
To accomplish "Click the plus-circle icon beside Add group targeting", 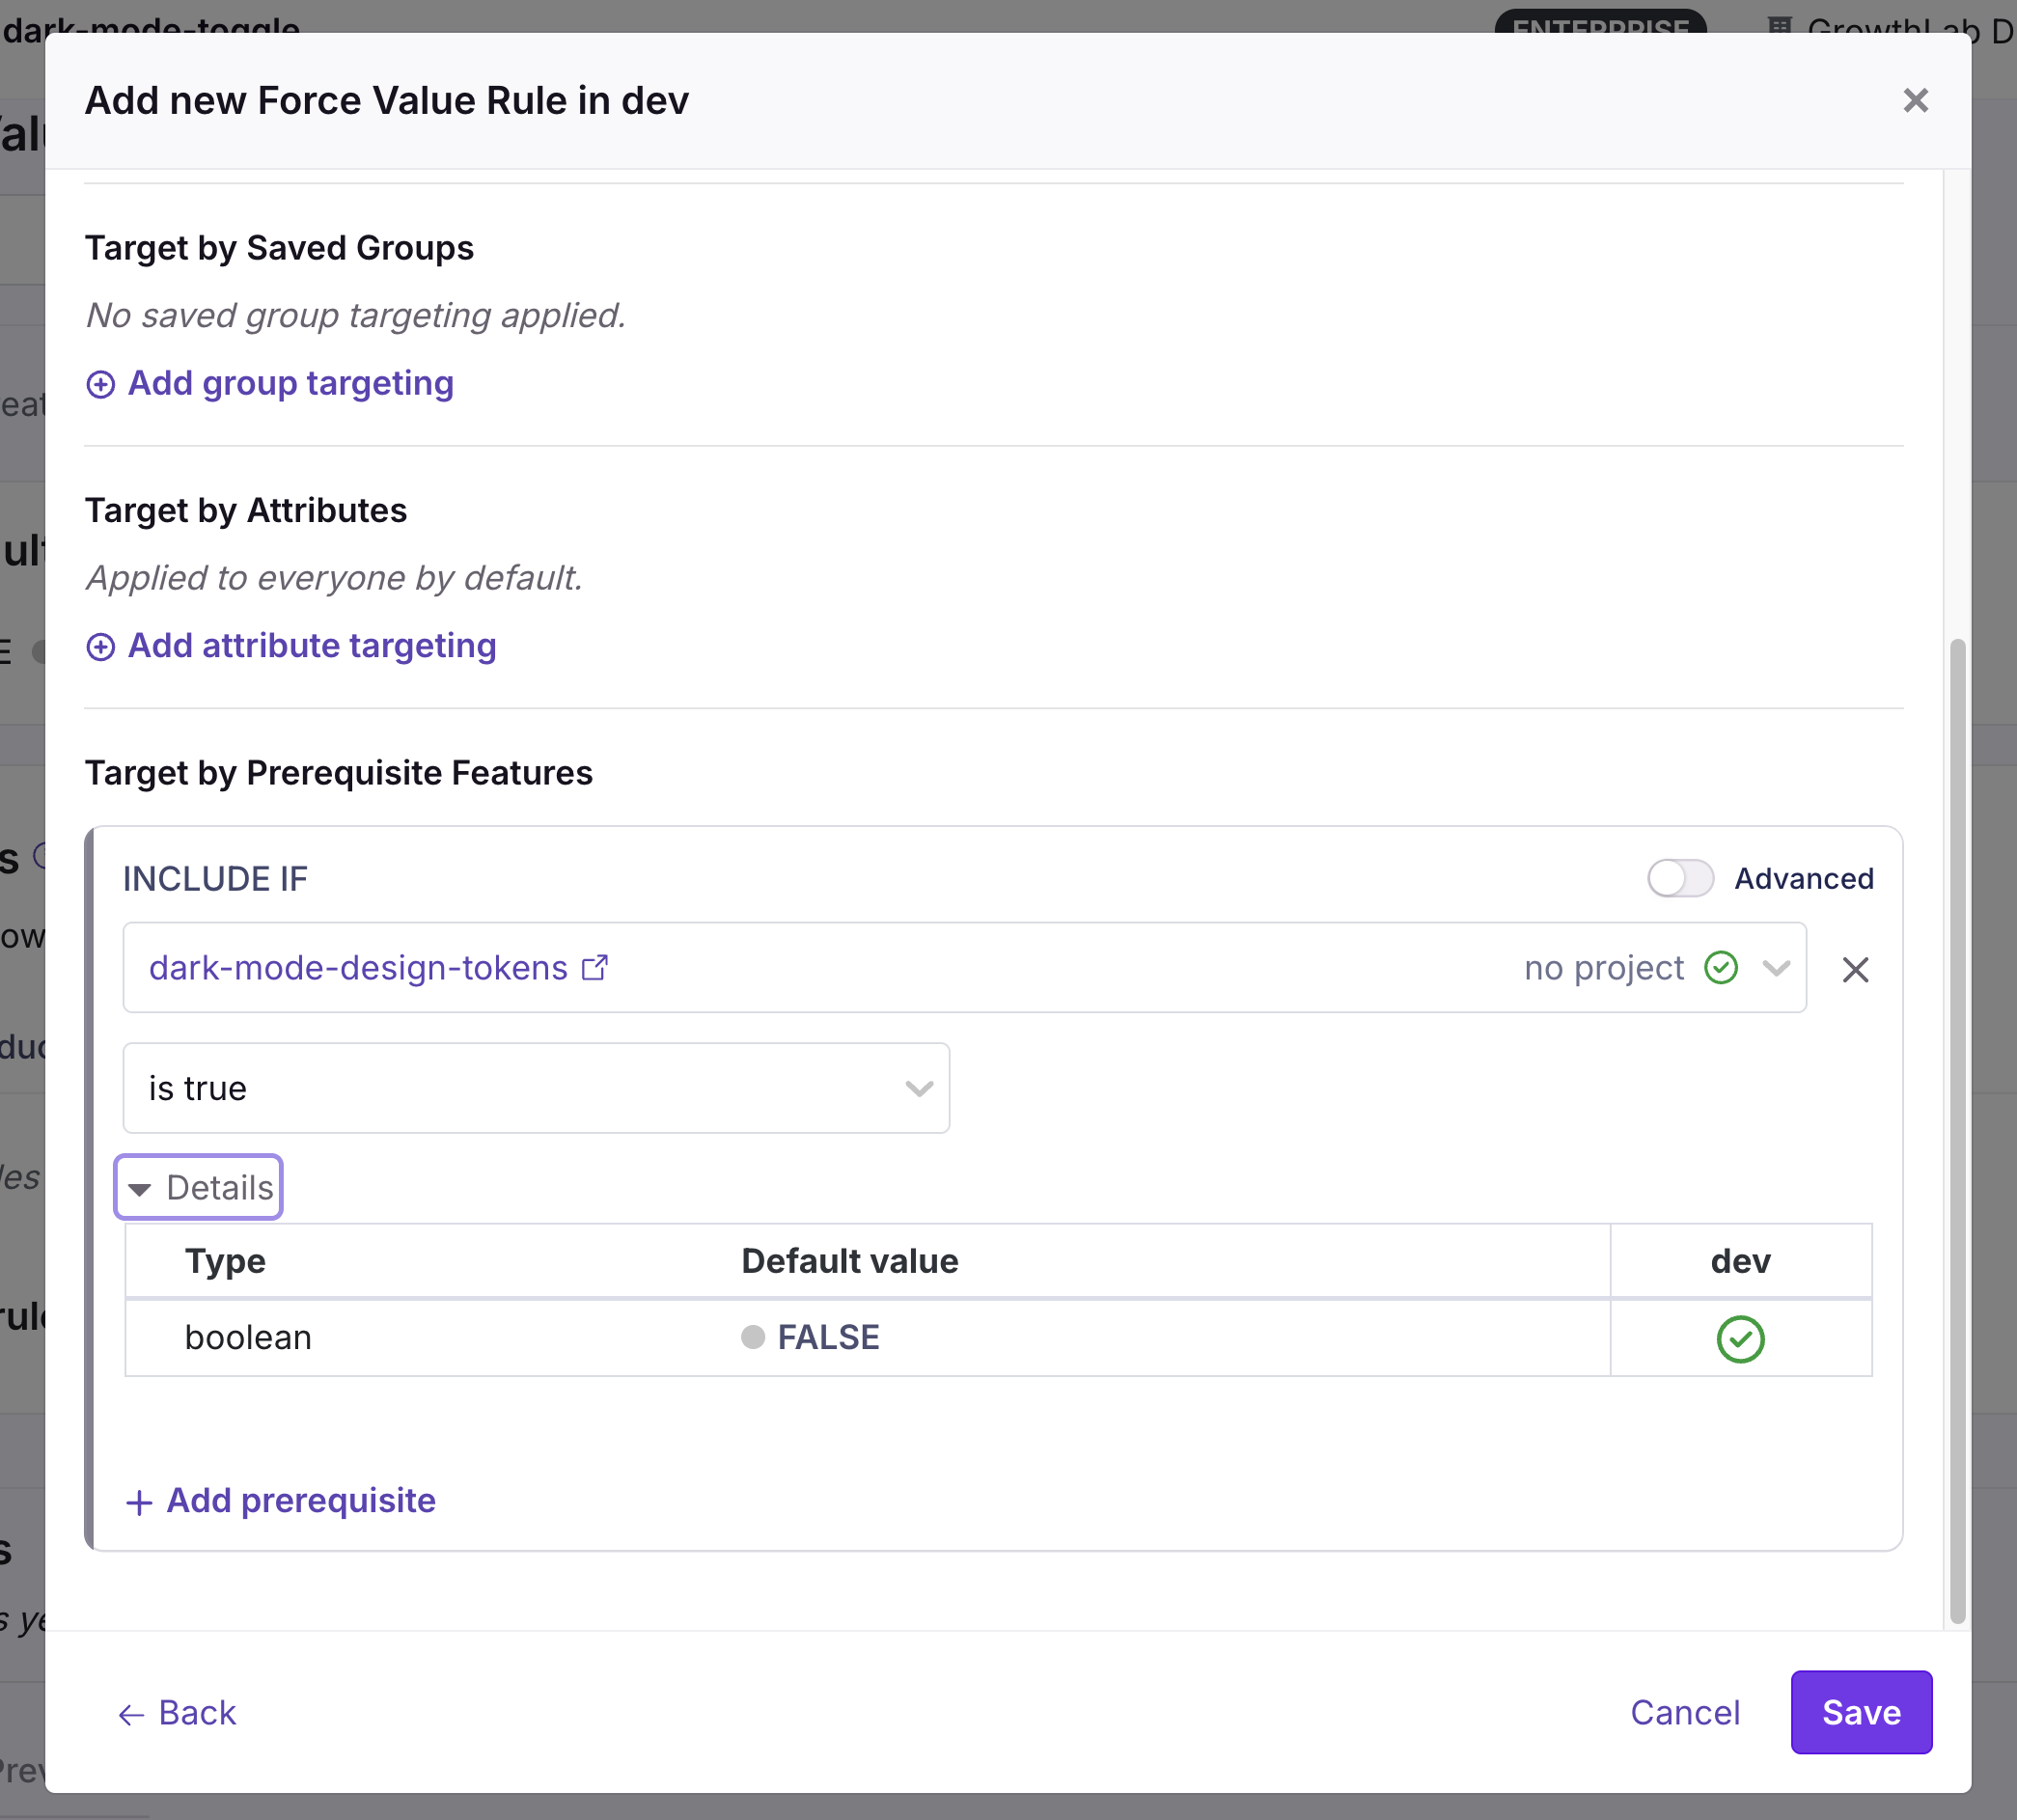I will (x=100, y=385).
